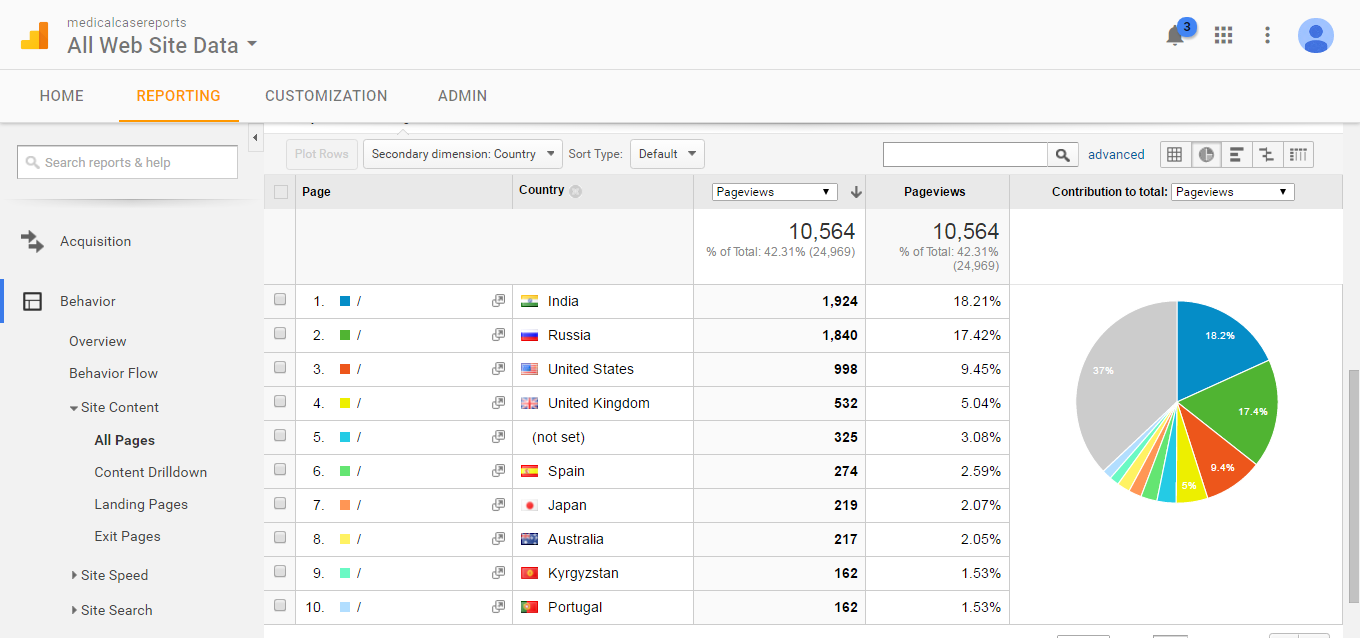Open Secondary dimension: Country dropdown

463,154
